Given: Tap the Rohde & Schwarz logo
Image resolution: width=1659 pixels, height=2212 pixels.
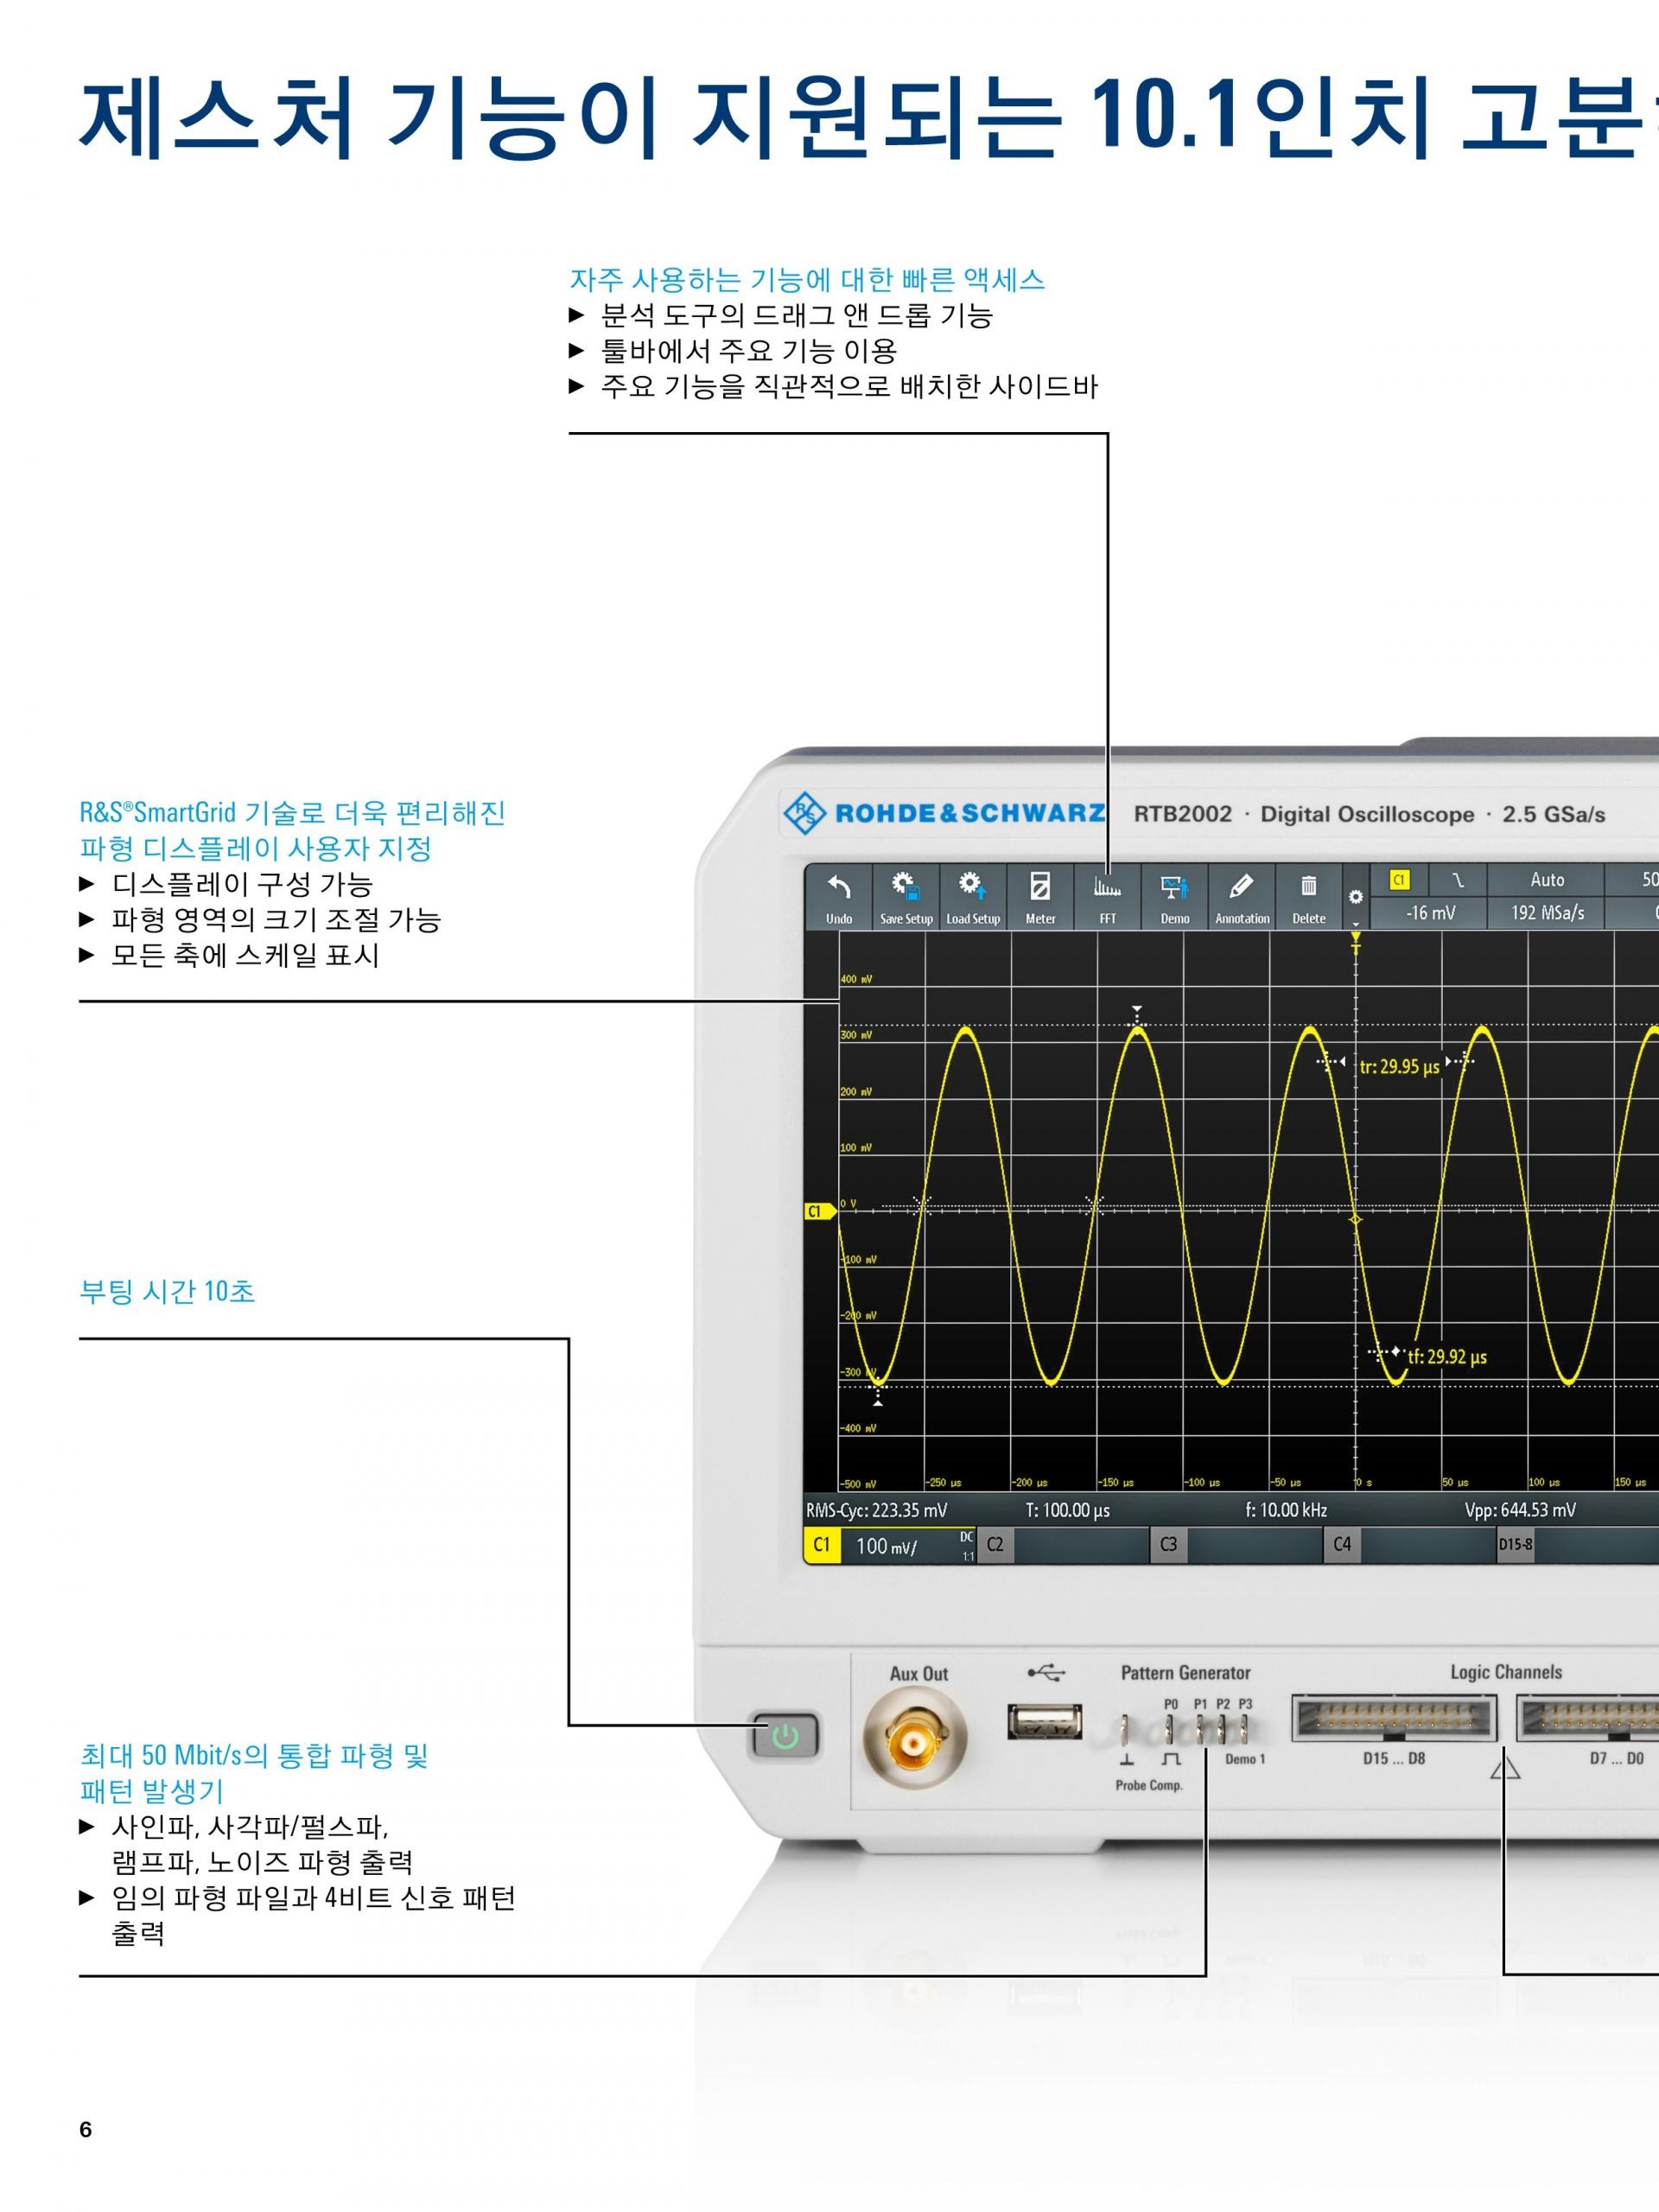Looking at the screenshot, I should [943, 813].
